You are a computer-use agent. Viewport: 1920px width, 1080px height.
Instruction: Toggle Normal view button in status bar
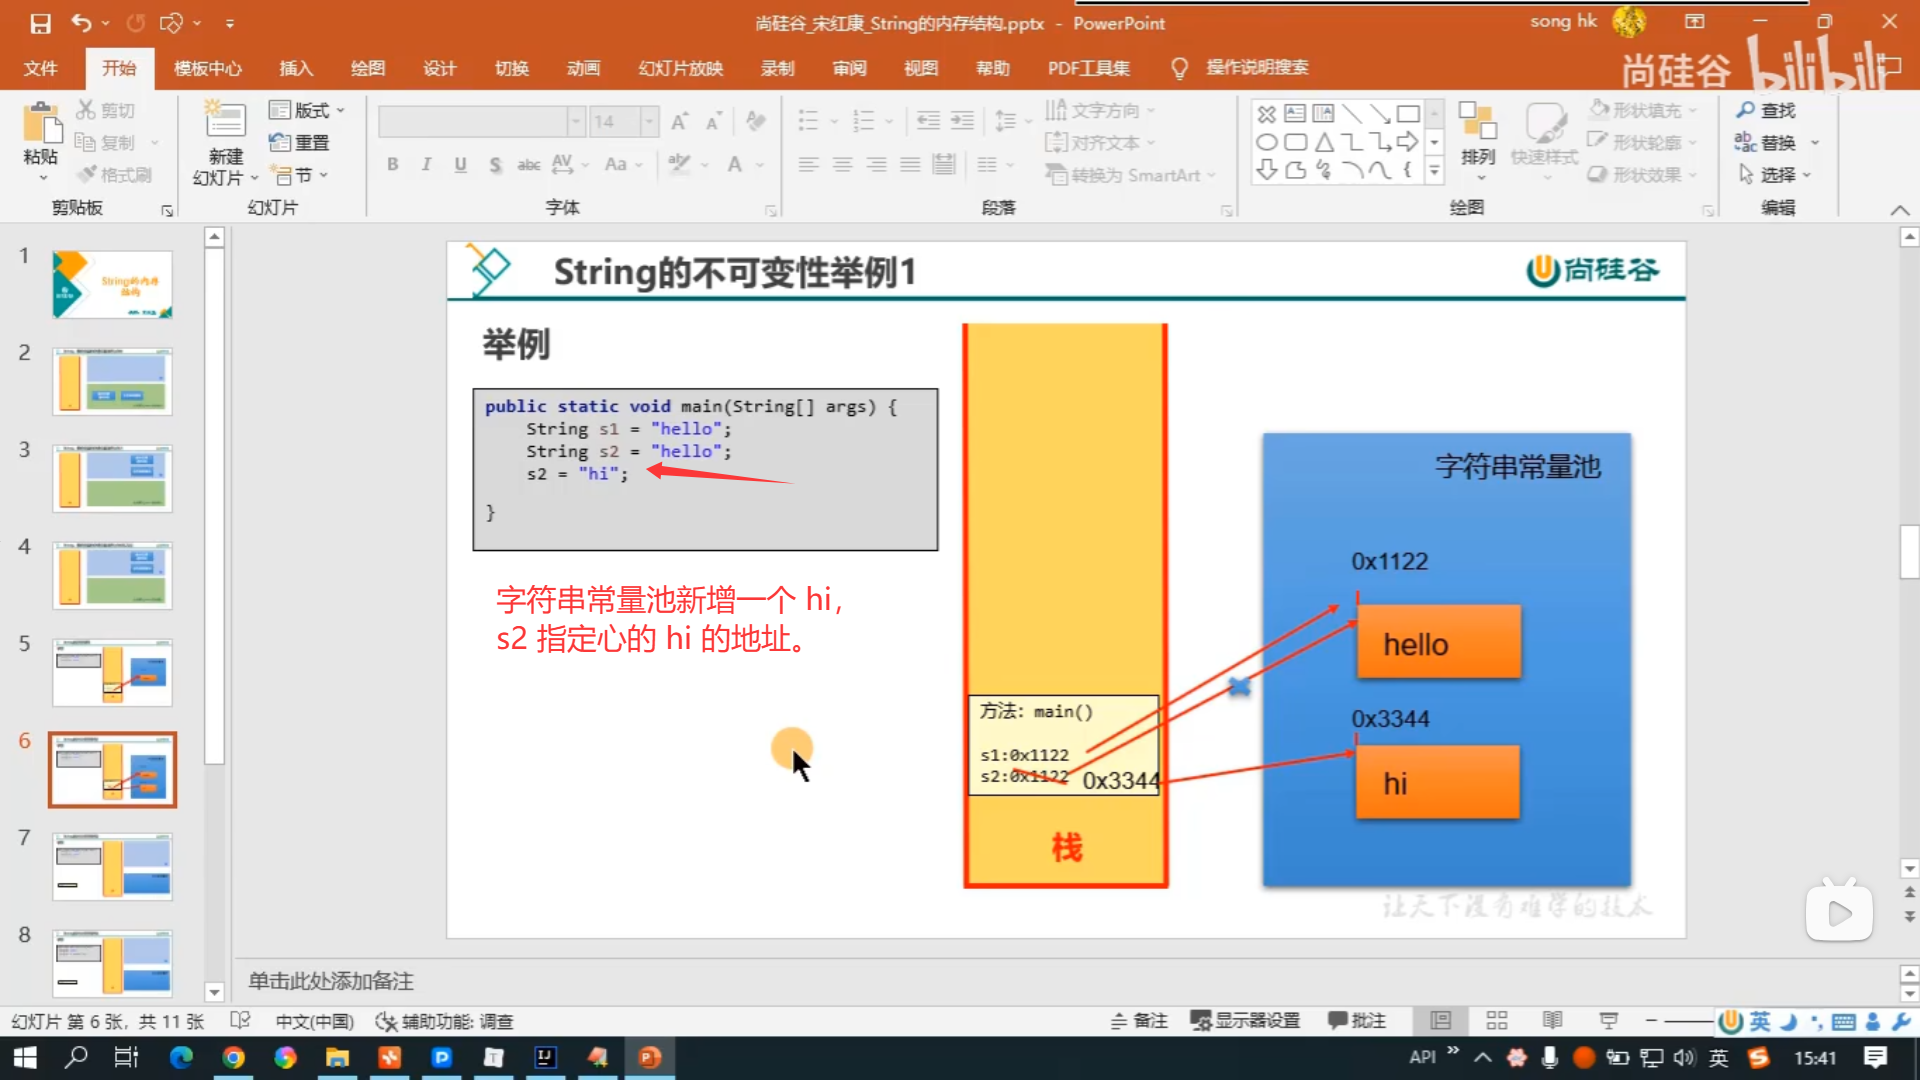(x=1440, y=1021)
